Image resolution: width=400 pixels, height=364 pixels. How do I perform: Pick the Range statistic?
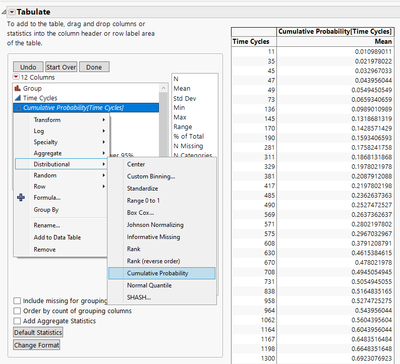[x=182, y=127]
